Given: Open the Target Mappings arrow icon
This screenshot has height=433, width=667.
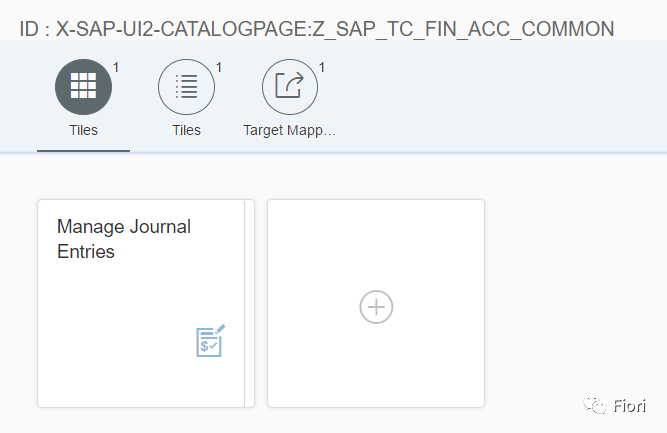Looking at the screenshot, I should tap(289, 87).
